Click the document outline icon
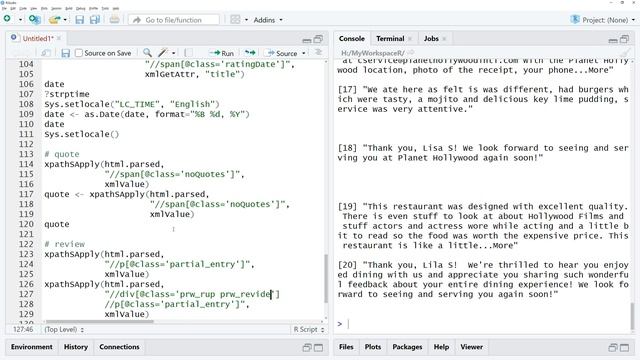This screenshot has width=640, height=360. click(x=318, y=52)
